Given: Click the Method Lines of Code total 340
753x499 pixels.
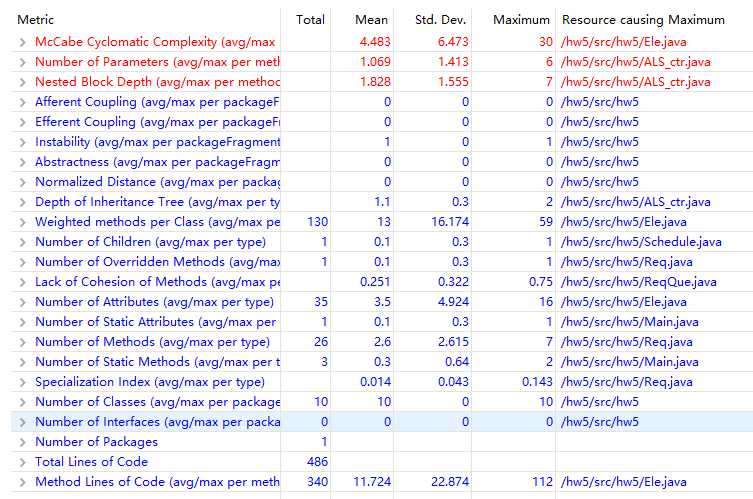Looking at the screenshot, I should click(x=317, y=482).
